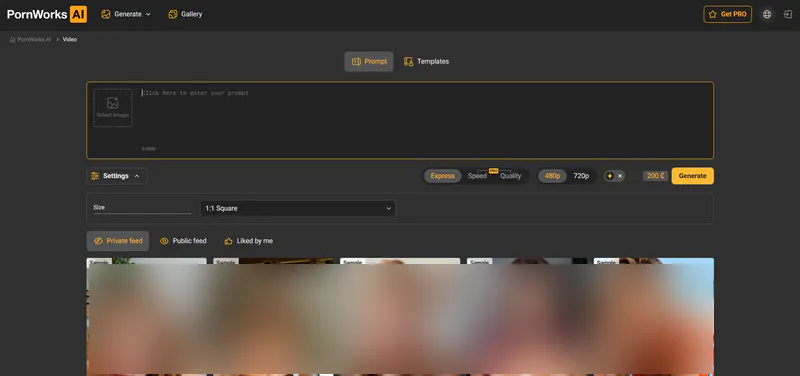Switch to the Prompt tab
The height and width of the screenshot is (376, 800).
point(369,61)
